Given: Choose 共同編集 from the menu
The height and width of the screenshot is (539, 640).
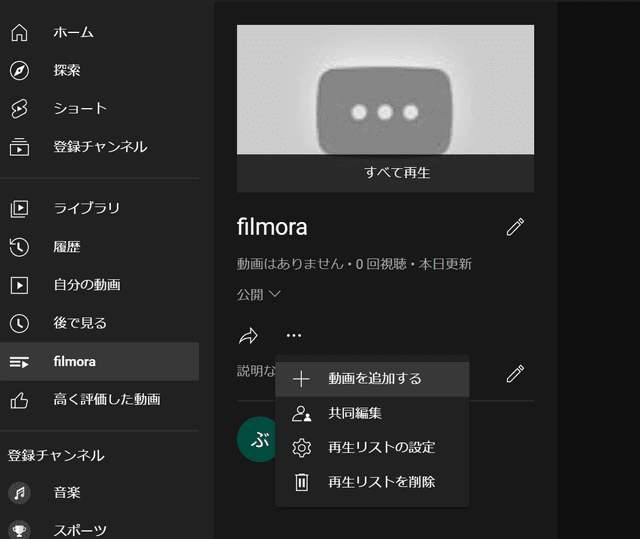Looking at the screenshot, I should point(372,413).
